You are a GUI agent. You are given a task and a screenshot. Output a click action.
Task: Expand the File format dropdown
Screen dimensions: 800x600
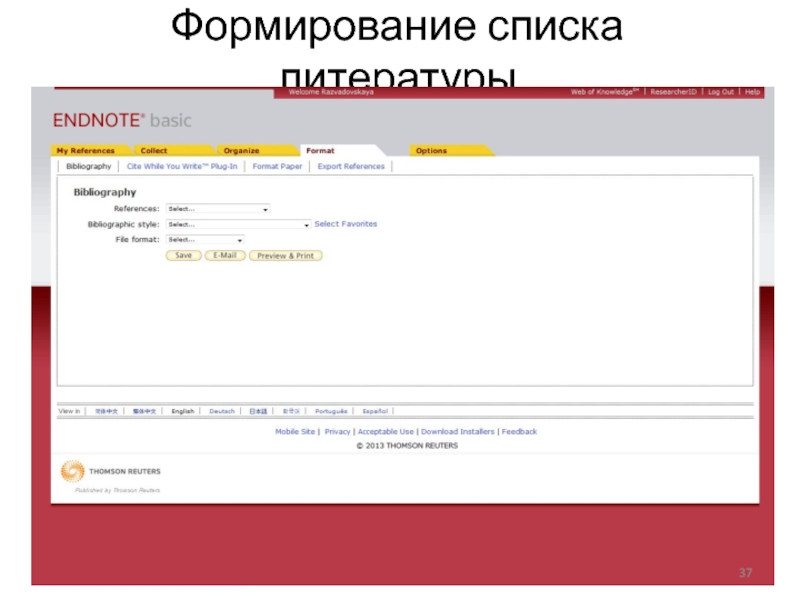tap(205, 240)
